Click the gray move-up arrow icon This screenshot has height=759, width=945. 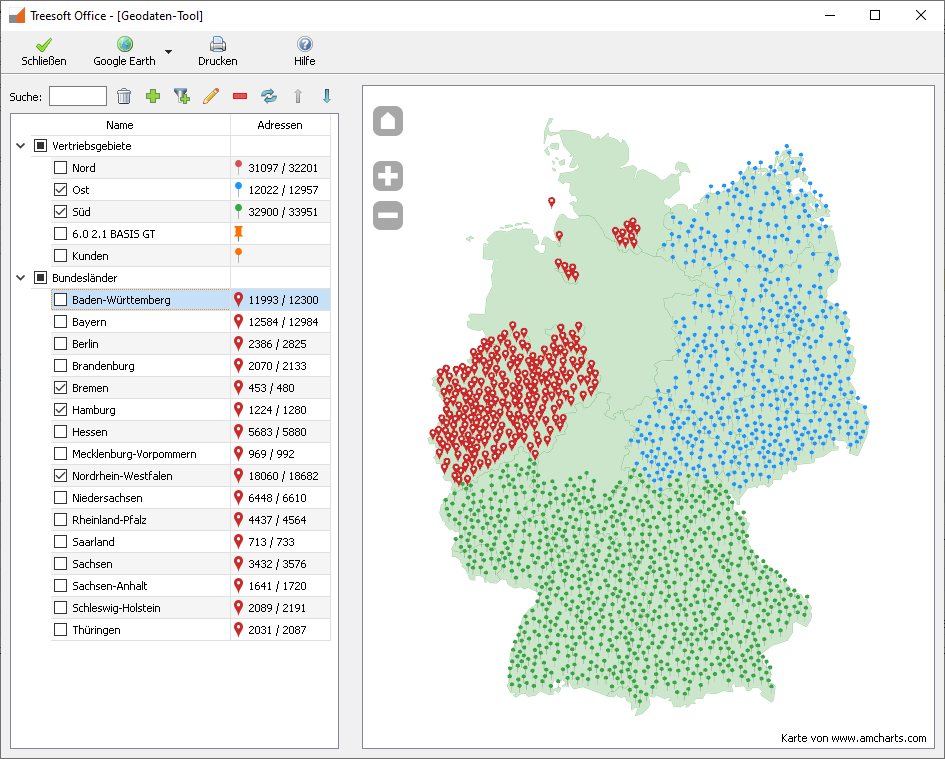298,96
